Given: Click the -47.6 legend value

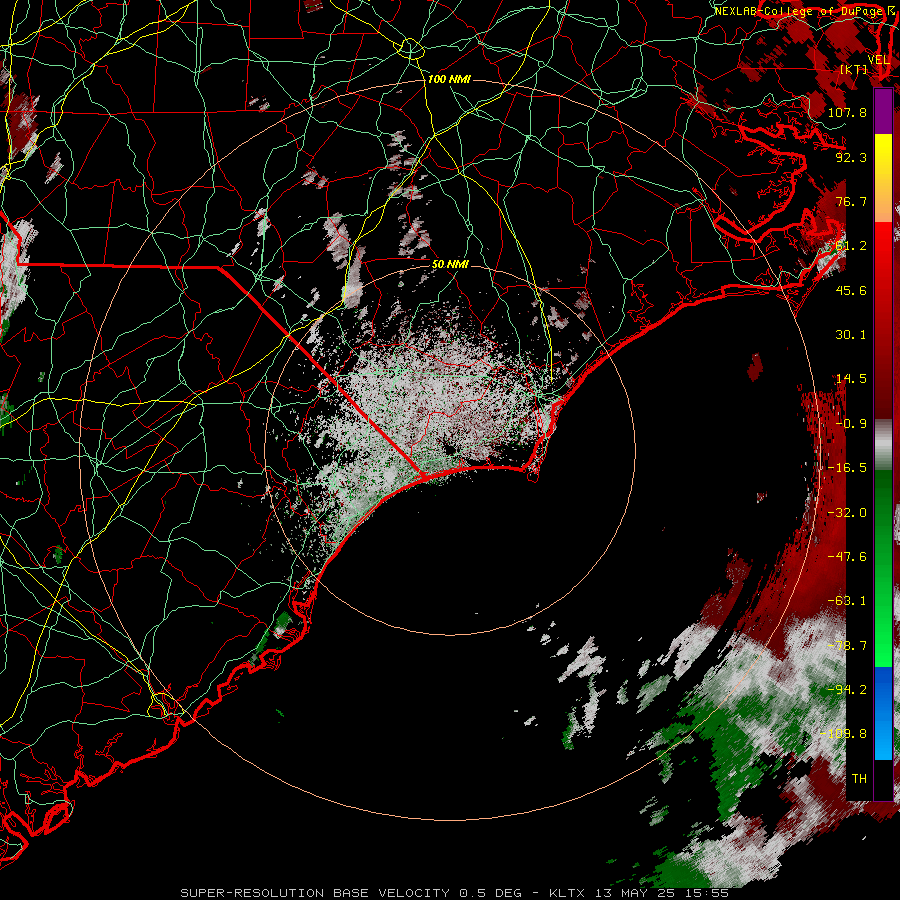Looking at the screenshot, I should click(847, 556).
